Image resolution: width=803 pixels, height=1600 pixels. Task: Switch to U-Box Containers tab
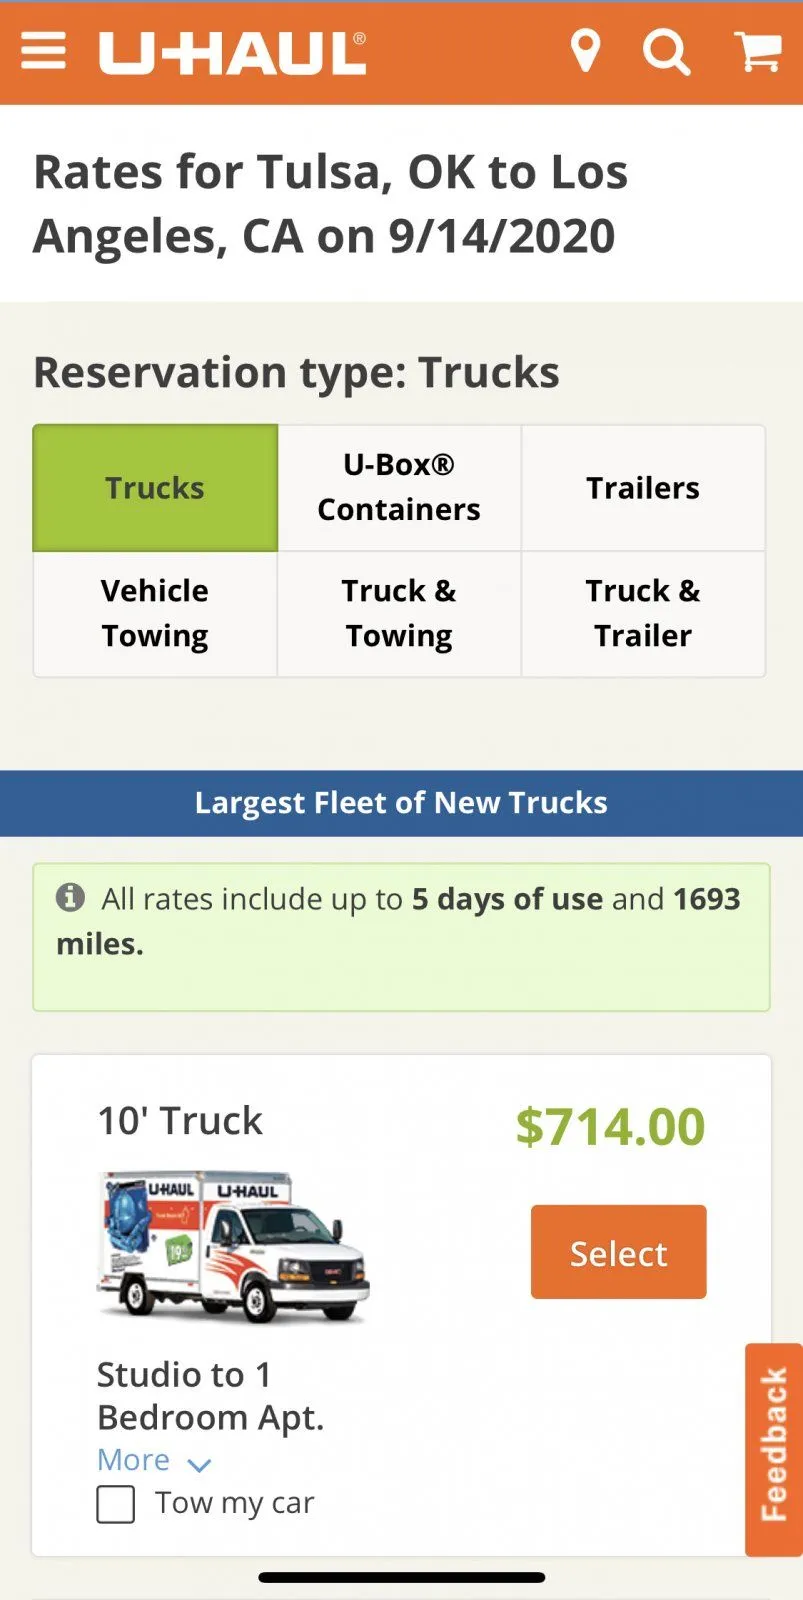pos(399,488)
